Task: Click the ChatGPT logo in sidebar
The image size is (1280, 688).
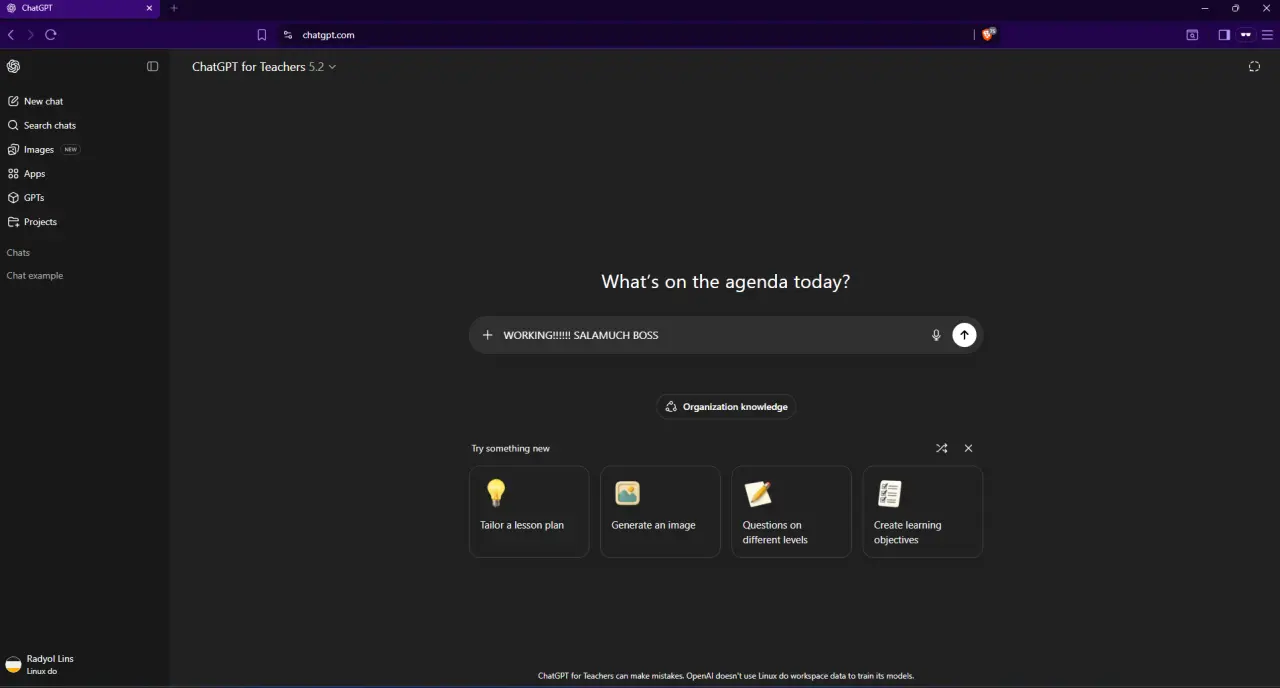Action: pos(13,66)
